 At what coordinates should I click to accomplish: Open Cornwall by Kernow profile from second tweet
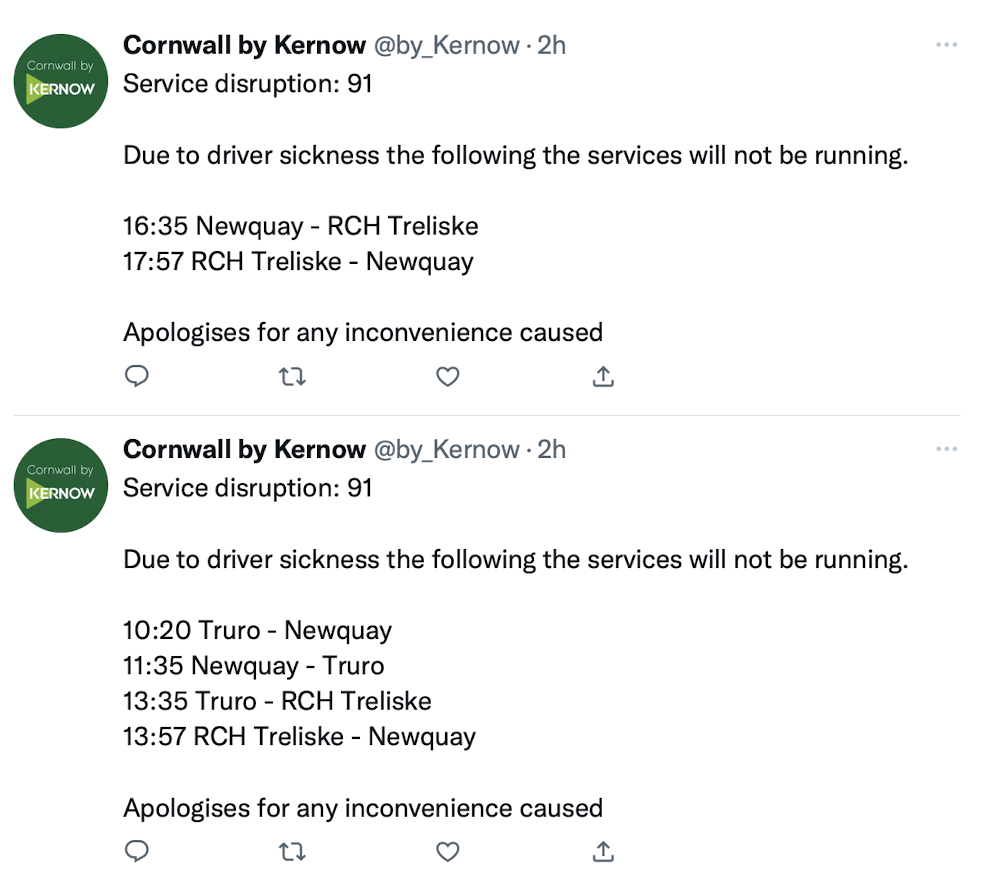pos(244,450)
